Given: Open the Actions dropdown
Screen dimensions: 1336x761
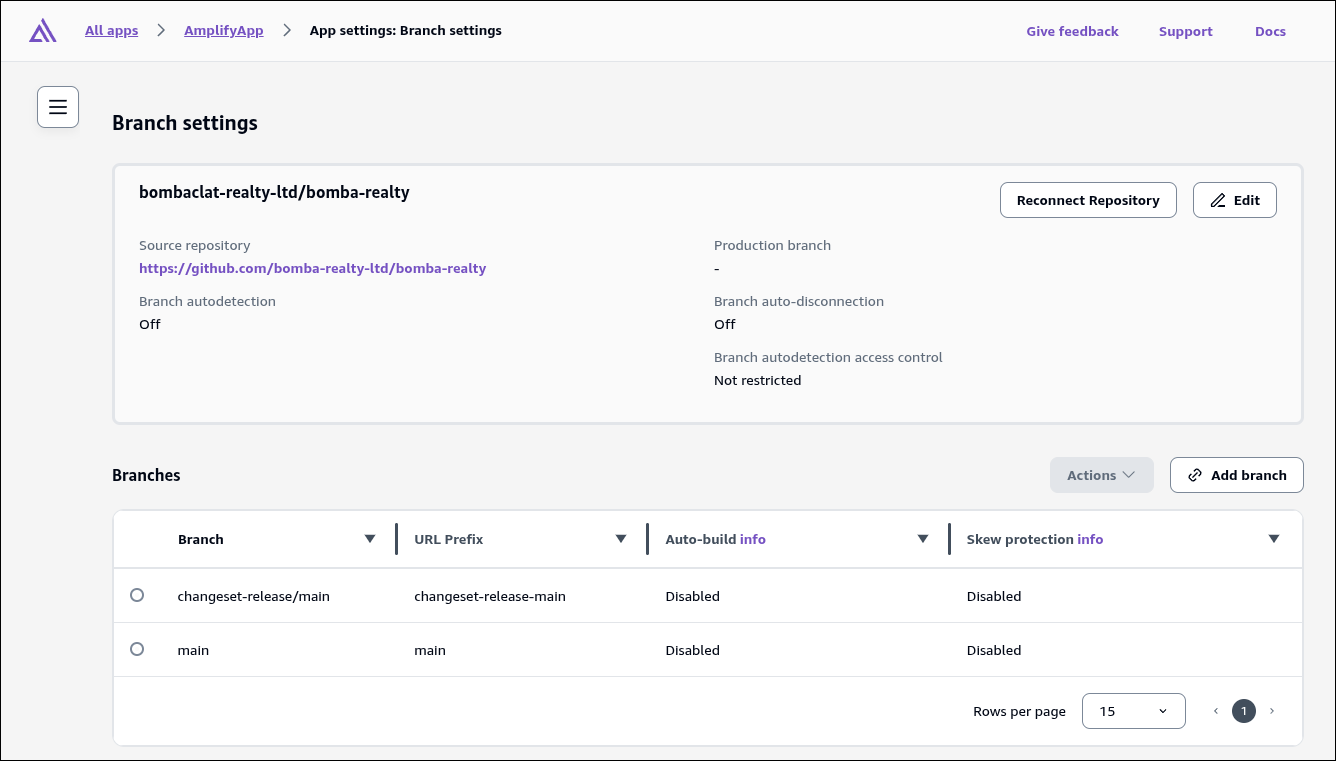Looking at the screenshot, I should (1102, 475).
